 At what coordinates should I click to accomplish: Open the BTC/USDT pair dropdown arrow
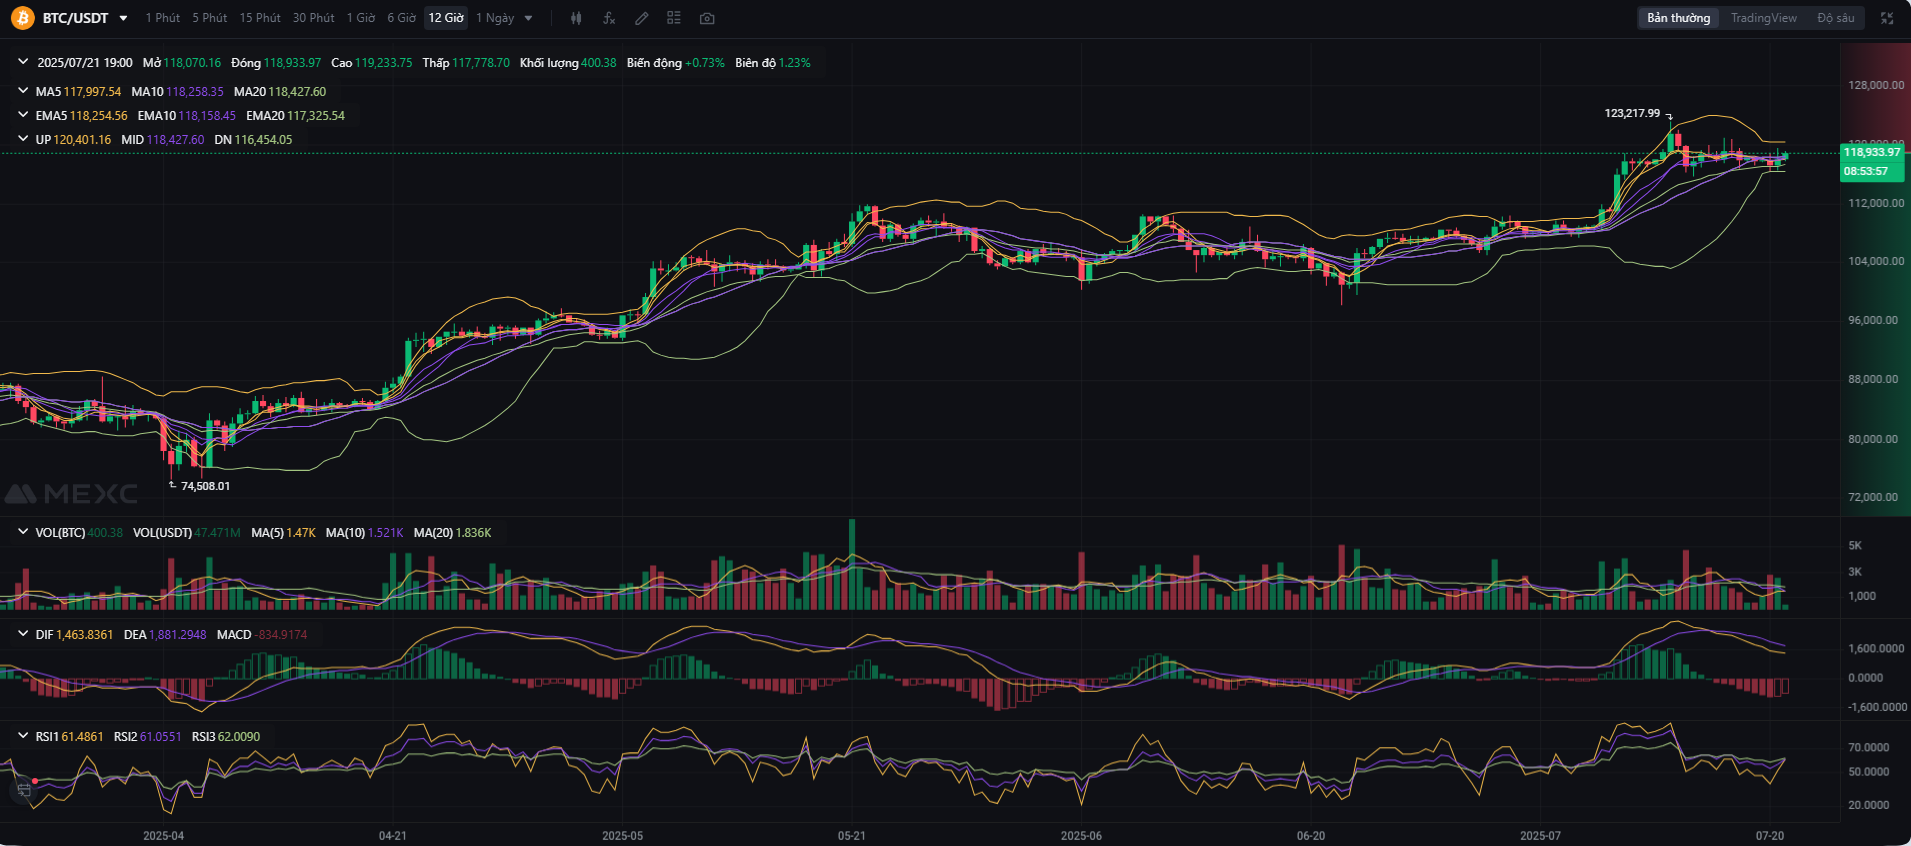(123, 18)
